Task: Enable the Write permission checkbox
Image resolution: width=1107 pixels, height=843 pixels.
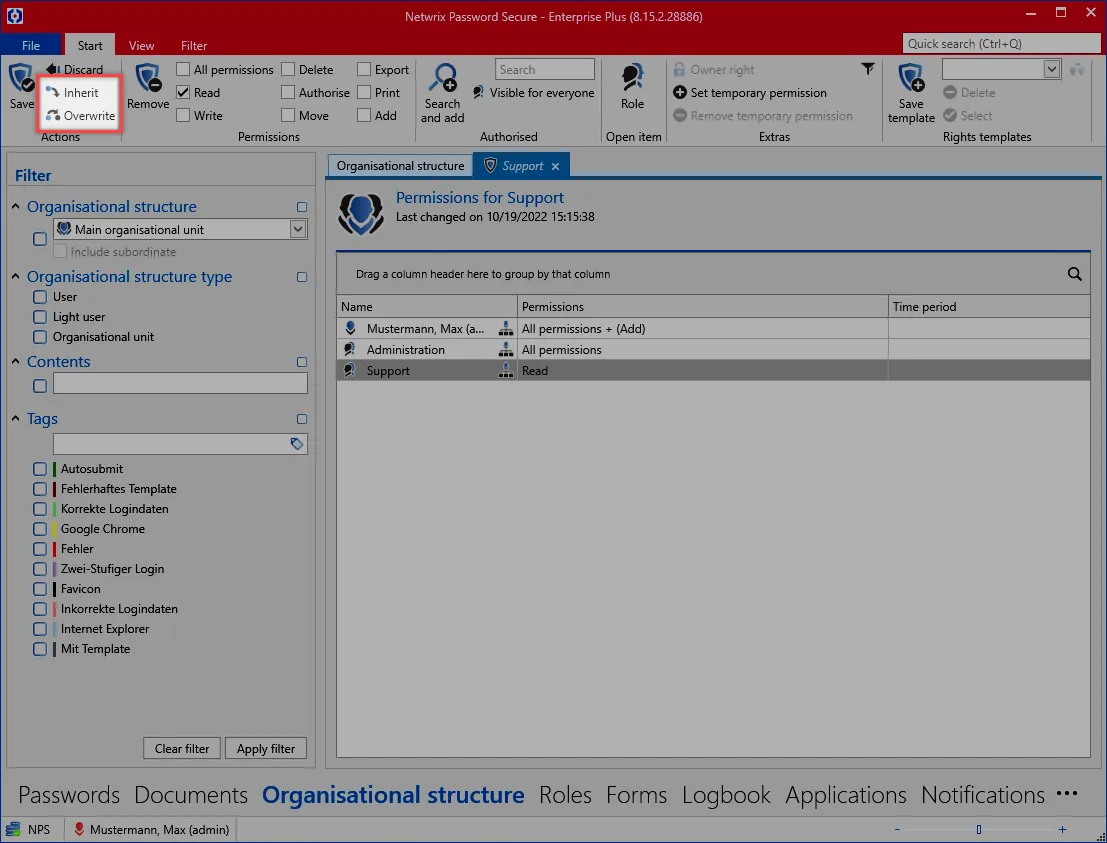Action: point(184,116)
